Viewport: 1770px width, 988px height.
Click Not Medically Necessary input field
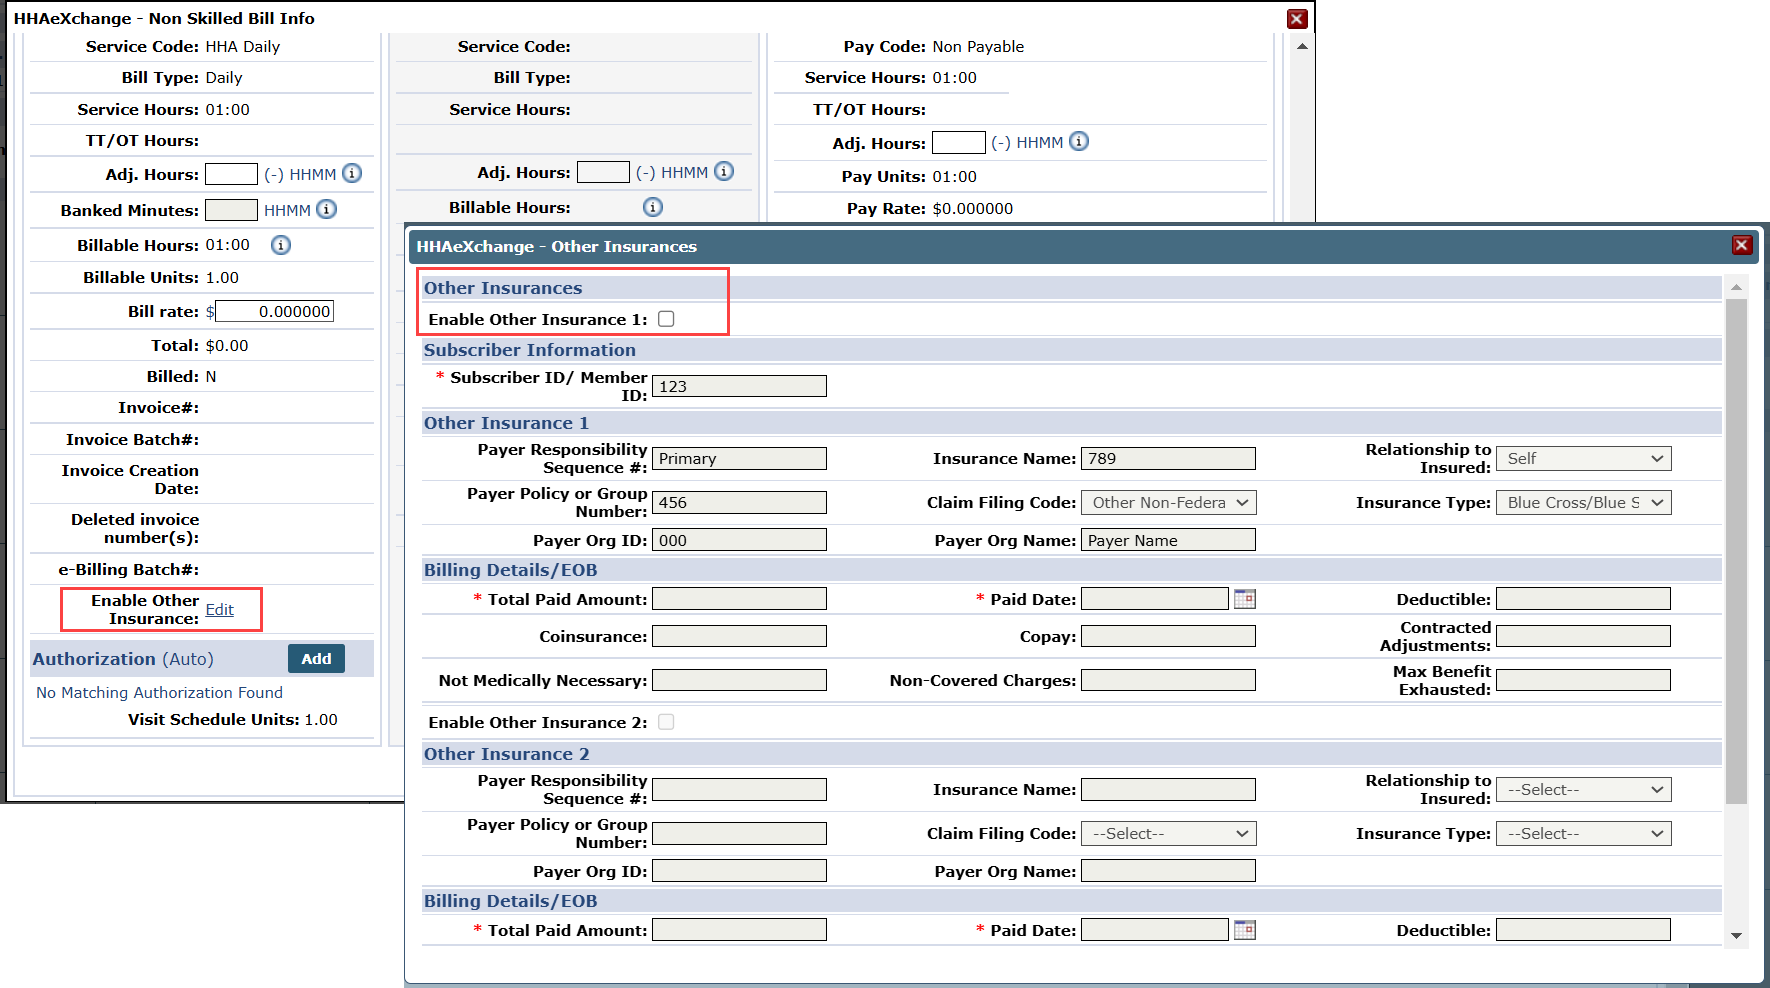[739, 680]
